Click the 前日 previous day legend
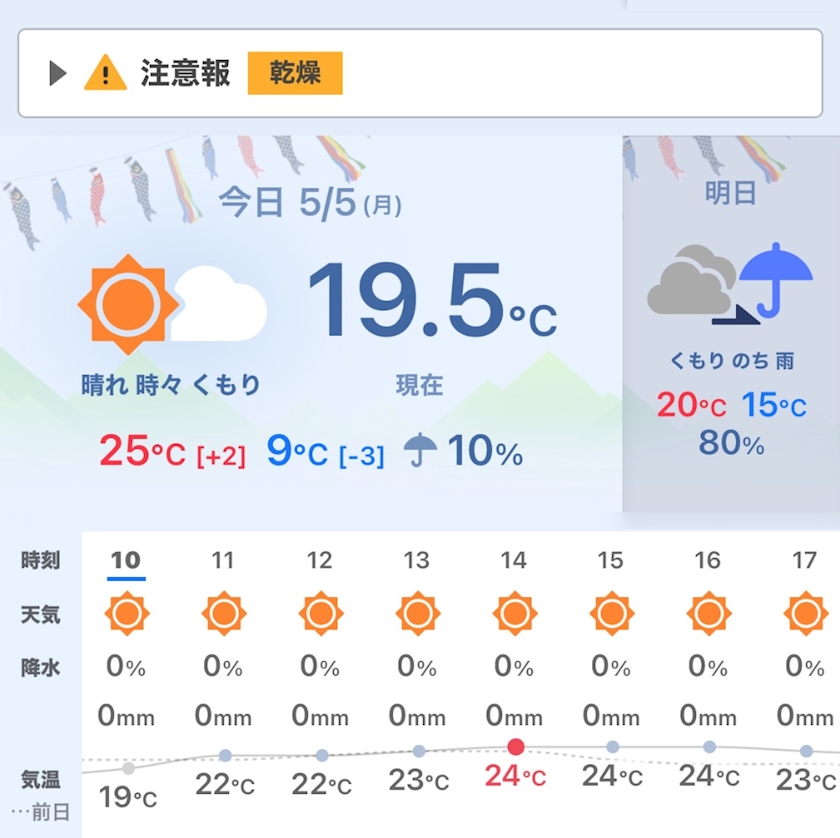840x838 pixels. point(42,812)
